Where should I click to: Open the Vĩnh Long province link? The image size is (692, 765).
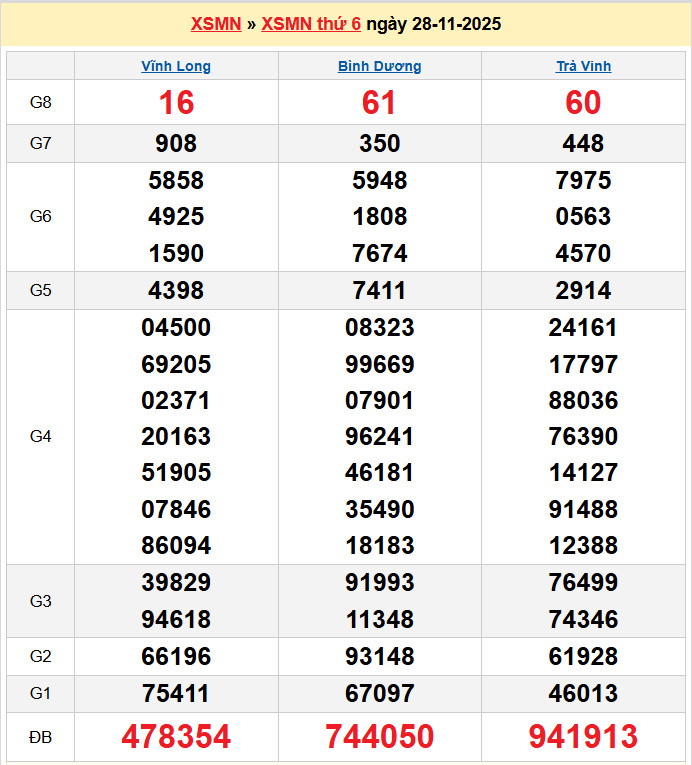point(176,67)
